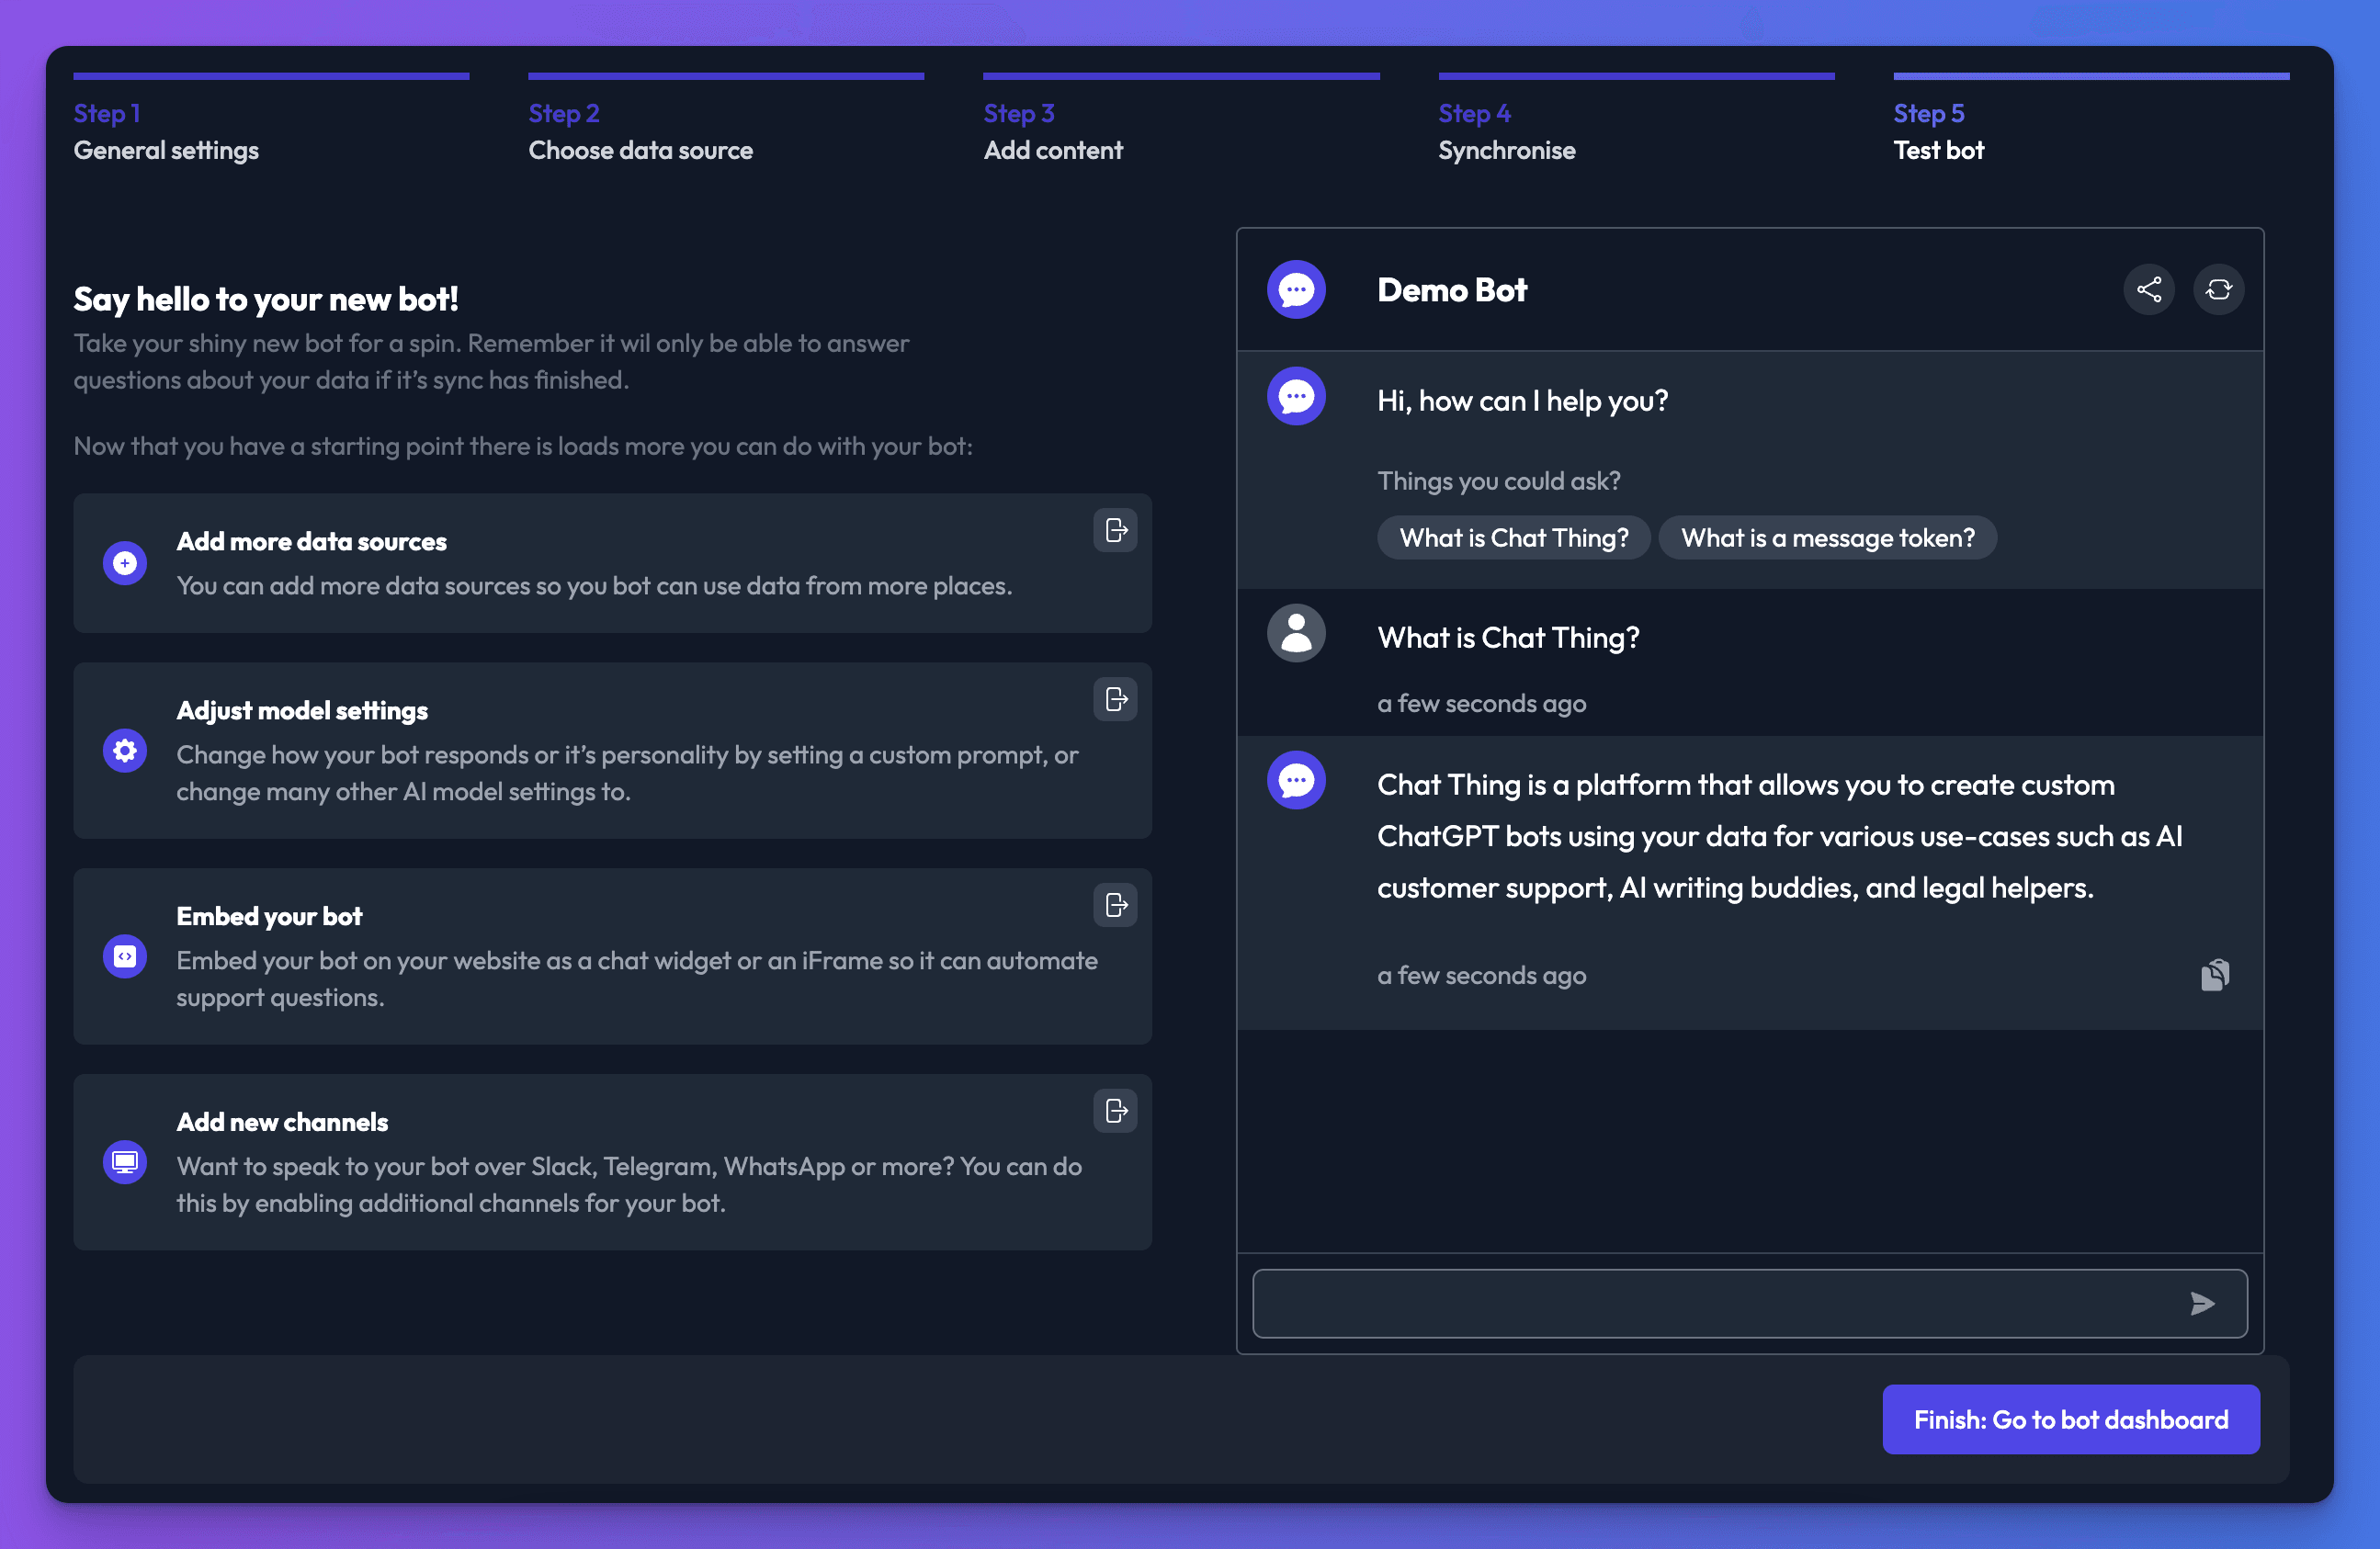Click the 'What is Chat Thing?' suggestion chip
Image resolution: width=2380 pixels, height=1549 pixels.
(x=1514, y=538)
